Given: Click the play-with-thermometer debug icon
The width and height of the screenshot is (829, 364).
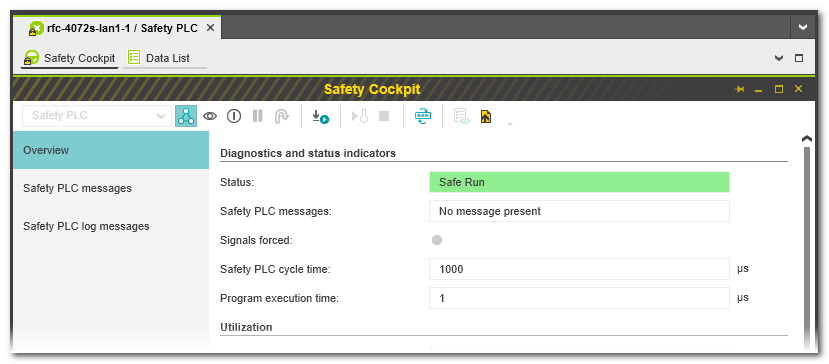Looking at the screenshot, I should coord(360,116).
